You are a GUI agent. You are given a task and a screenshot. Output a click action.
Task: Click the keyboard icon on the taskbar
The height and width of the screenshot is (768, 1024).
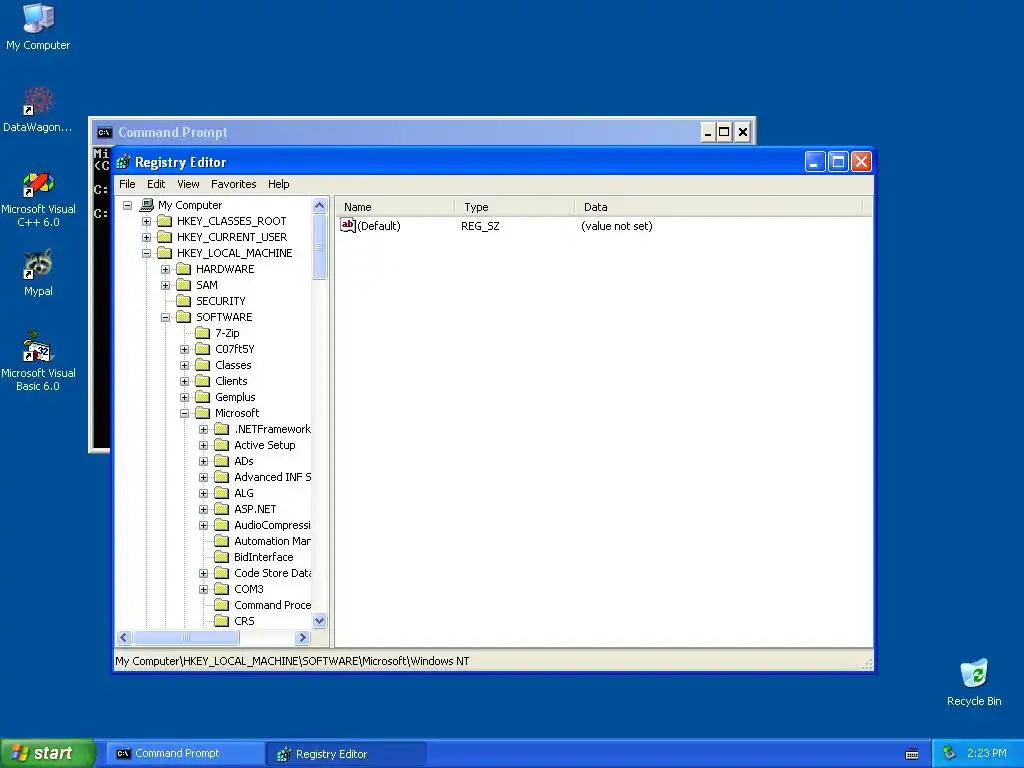(912, 754)
